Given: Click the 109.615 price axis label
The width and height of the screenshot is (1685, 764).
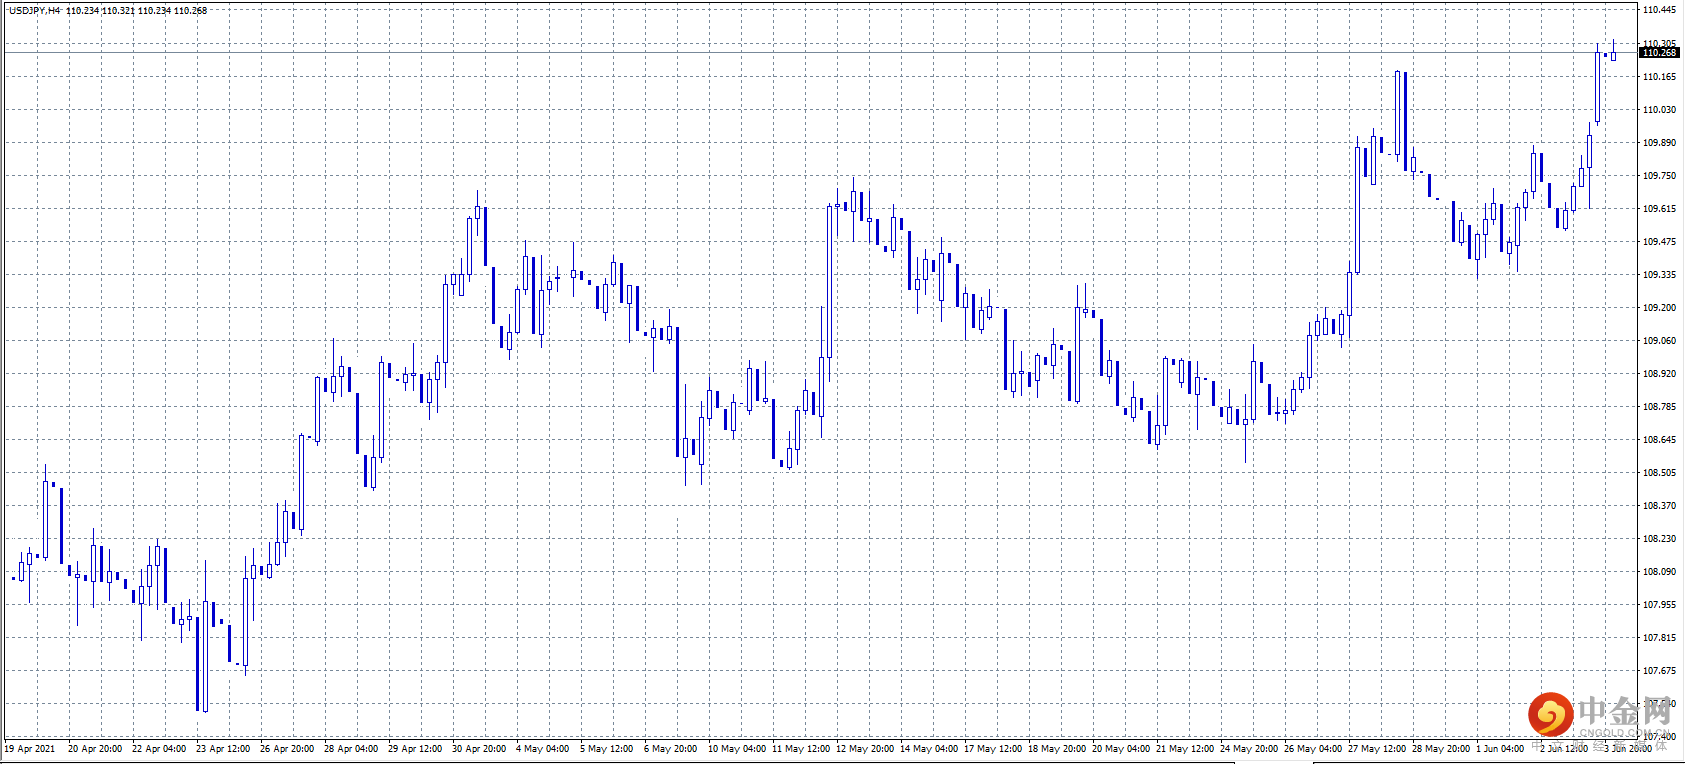Looking at the screenshot, I should [x=1659, y=209].
